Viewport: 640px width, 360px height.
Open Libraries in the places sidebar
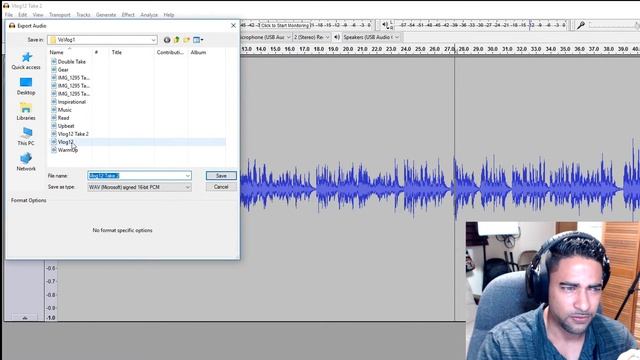(x=26, y=111)
